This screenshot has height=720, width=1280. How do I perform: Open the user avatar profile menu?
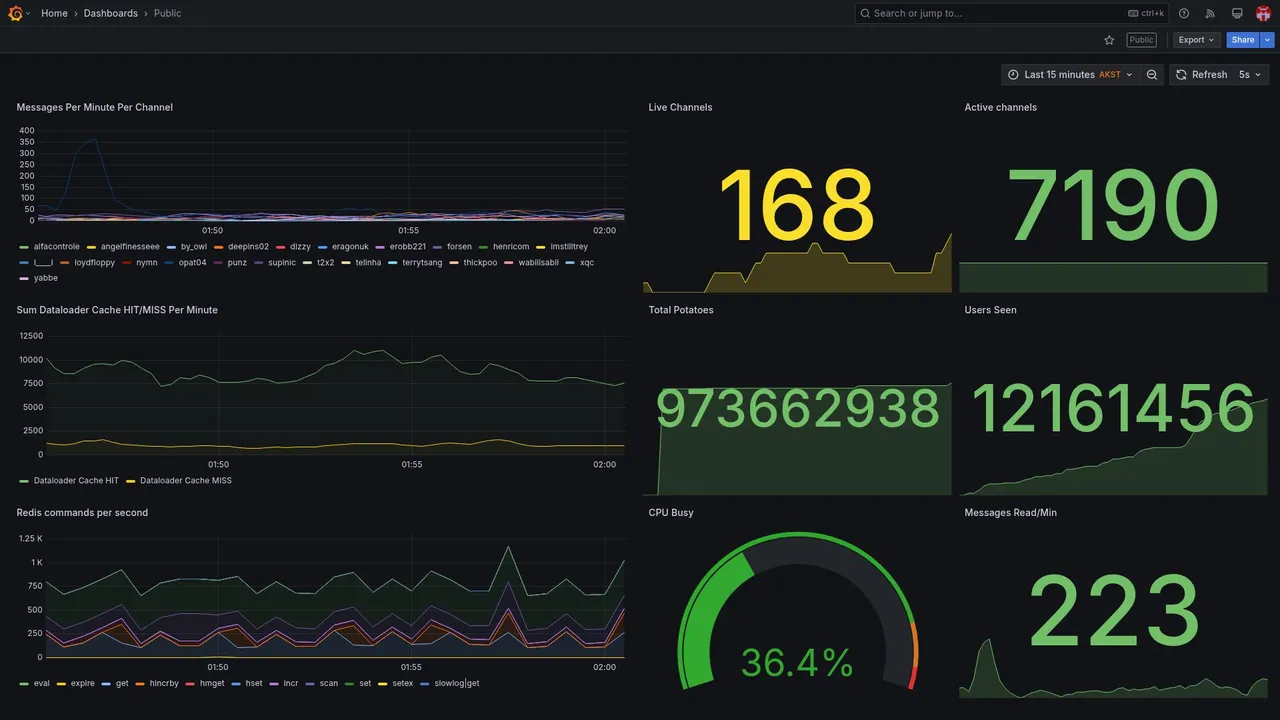[1263, 13]
